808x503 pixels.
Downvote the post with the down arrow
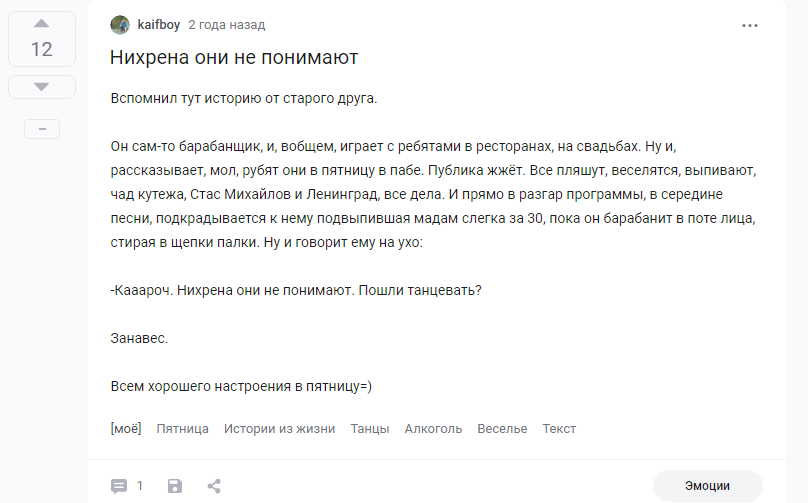coord(41,87)
